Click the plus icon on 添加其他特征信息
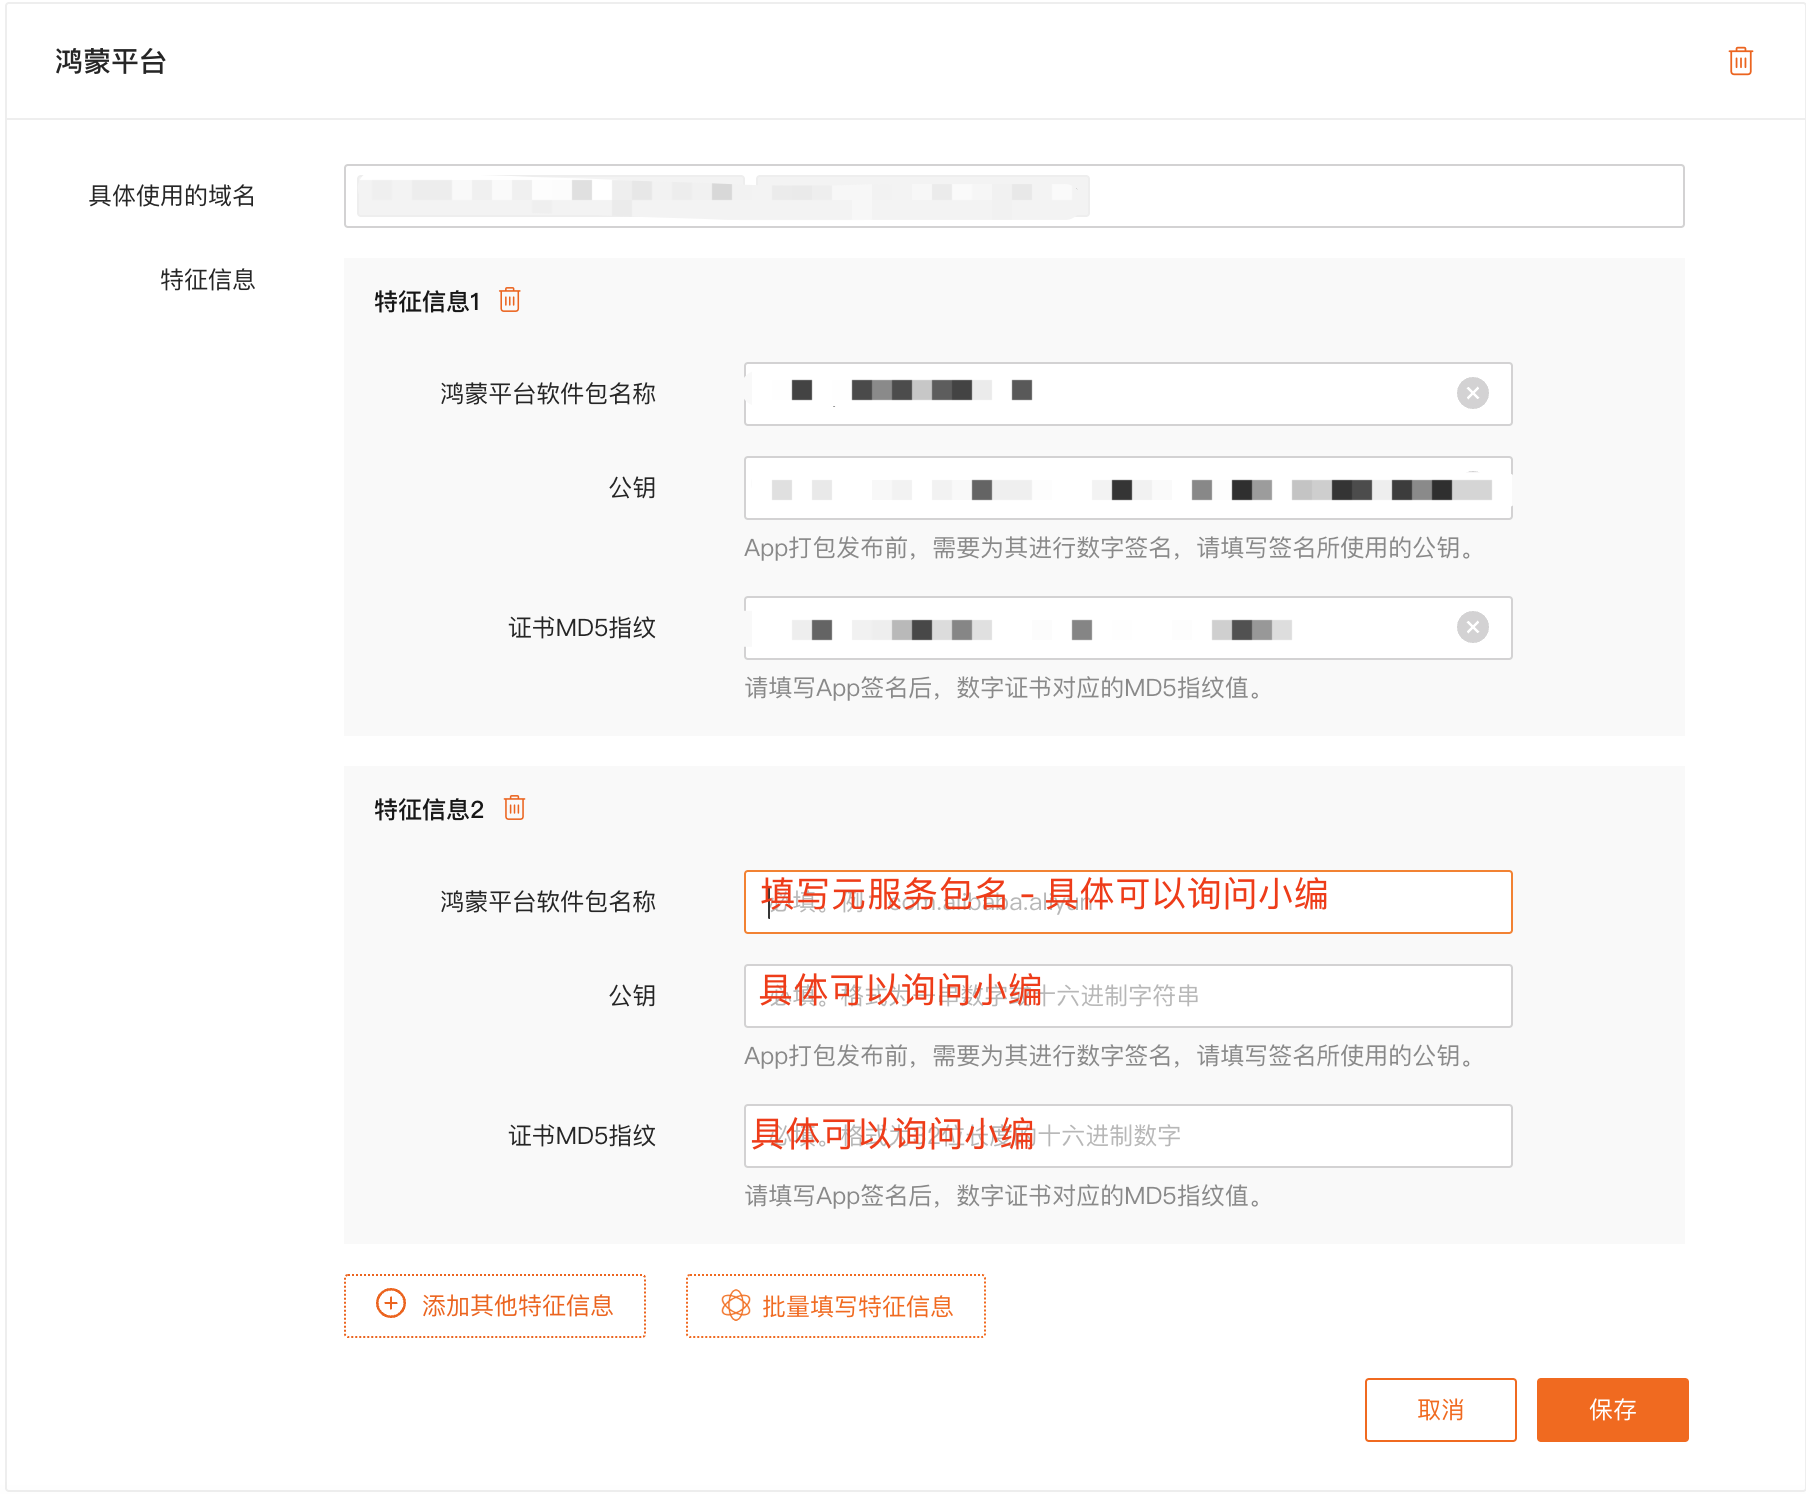Image resolution: width=1806 pixels, height=1494 pixels. coord(391,1303)
